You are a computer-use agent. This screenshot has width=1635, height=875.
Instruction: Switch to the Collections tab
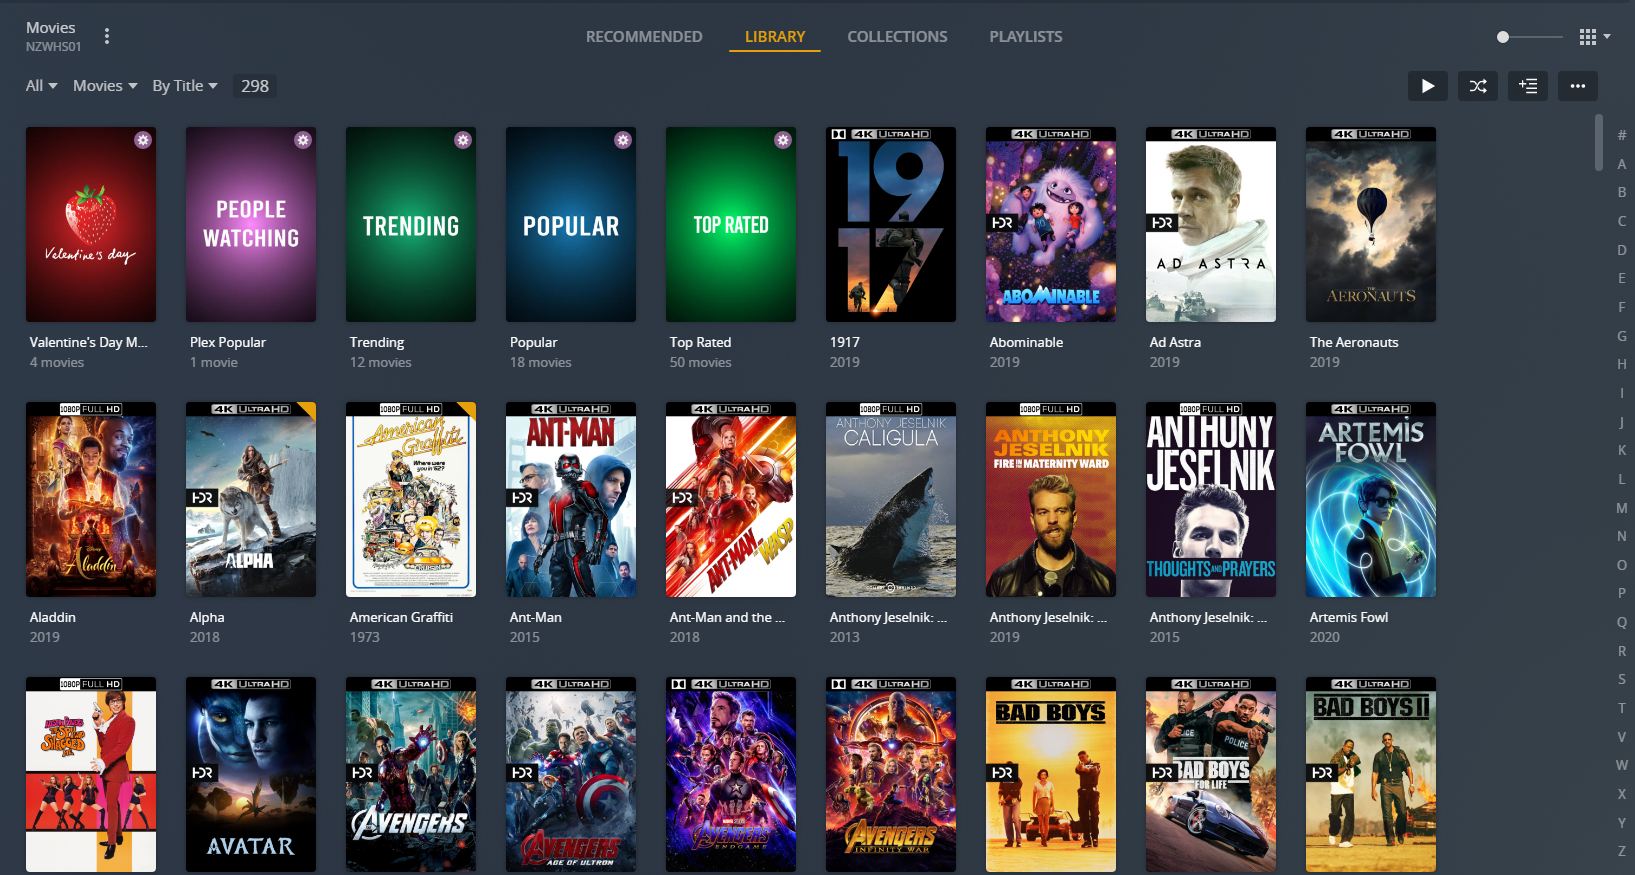[897, 37]
